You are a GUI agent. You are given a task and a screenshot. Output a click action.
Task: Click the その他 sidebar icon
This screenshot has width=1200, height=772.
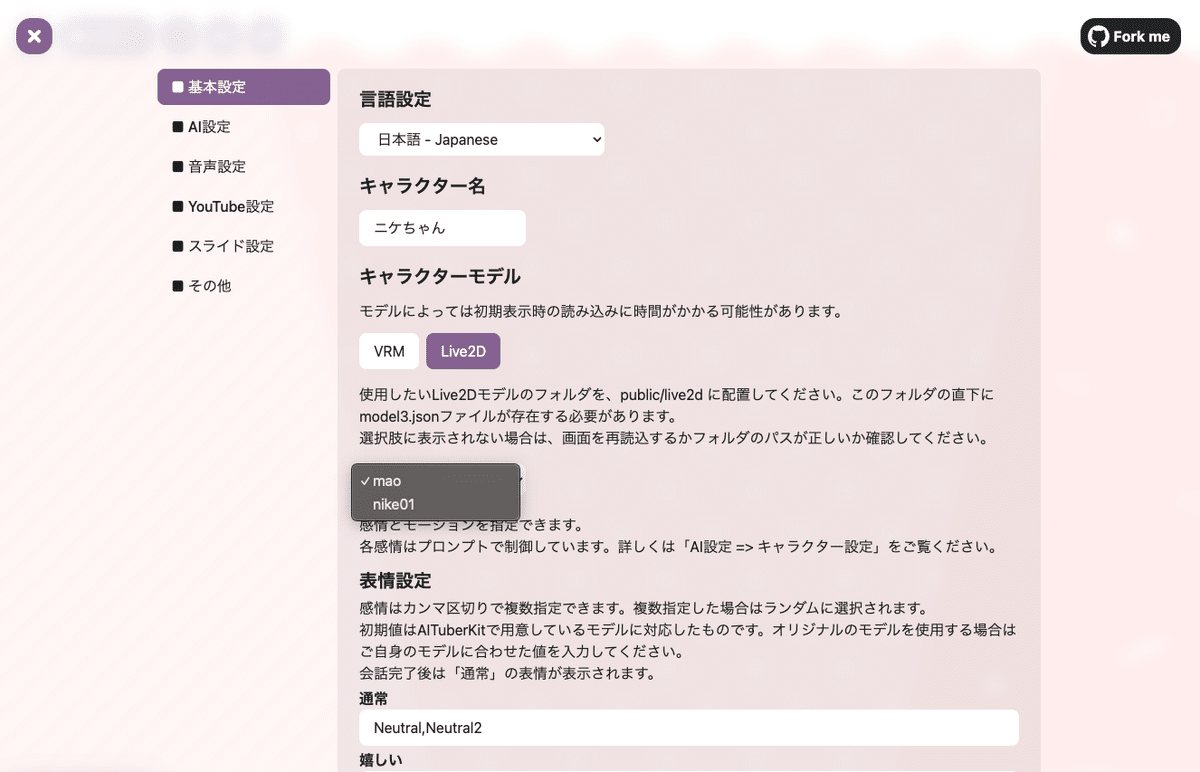[x=176, y=286]
